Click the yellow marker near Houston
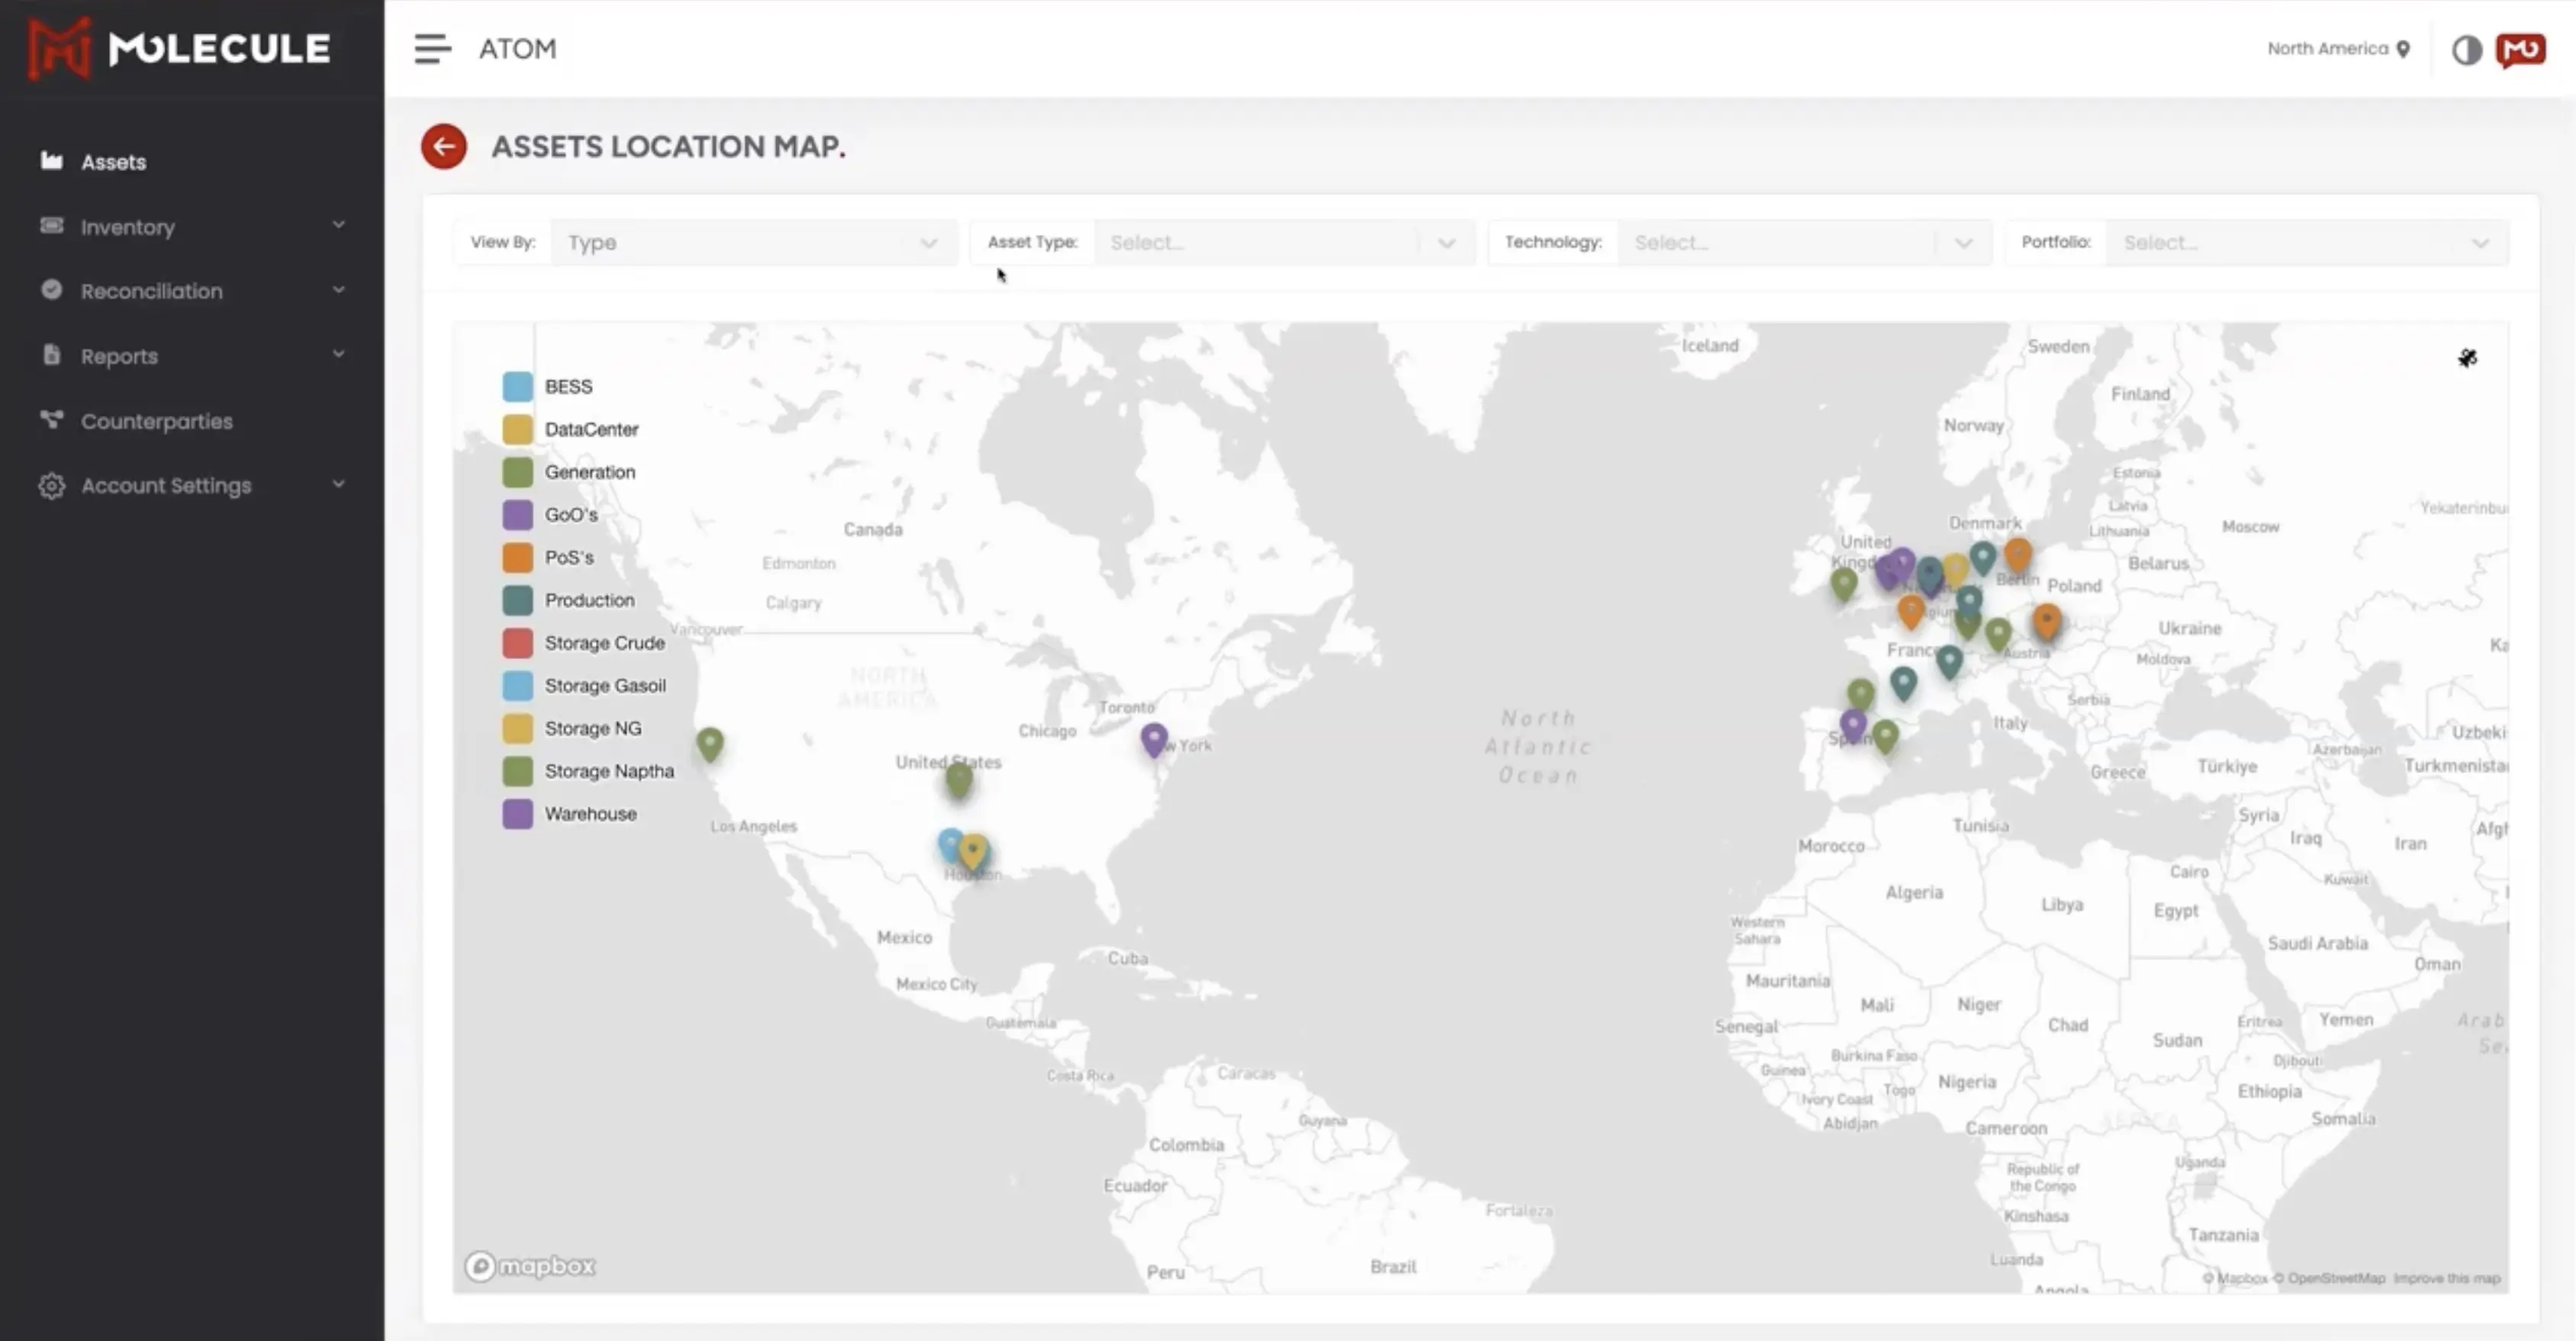Screen dimensions: 2576x1341 coord(973,850)
